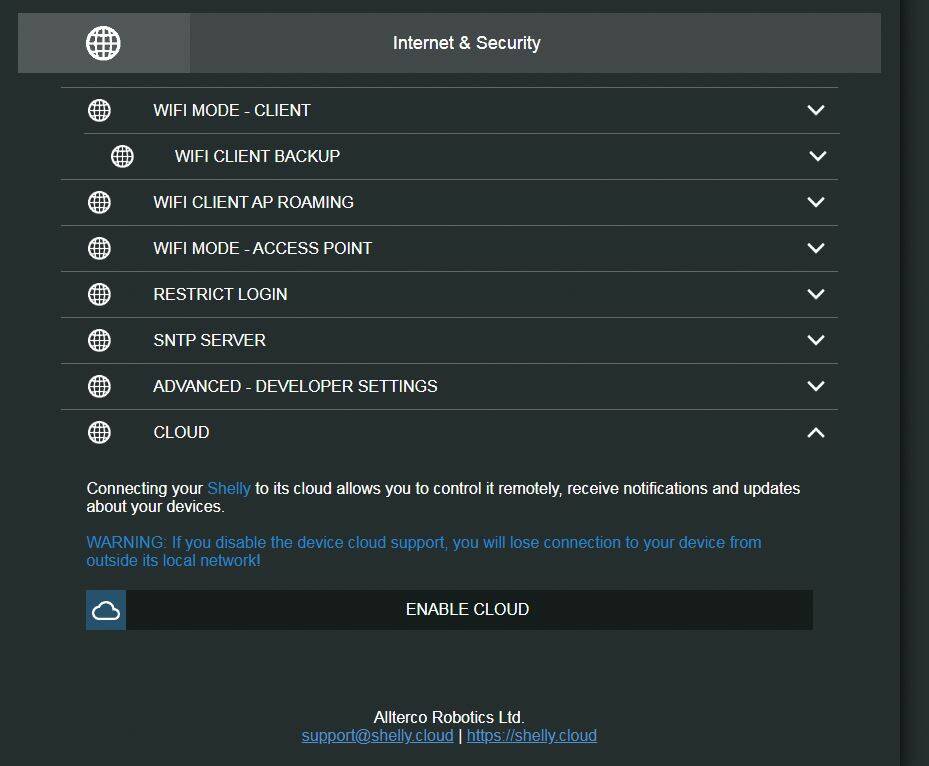Expand WIFI MODE - CLIENT chevron
The width and height of the screenshot is (929, 766).
[x=816, y=110]
